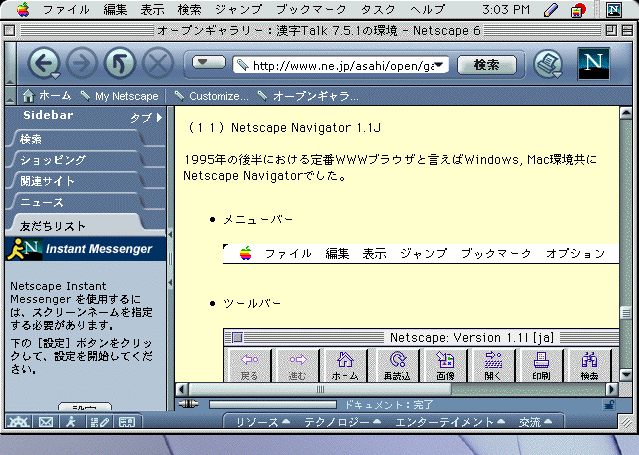Click the vertical scrollbar down arrow
Viewport: 639px width, 455px height.
[626, 374]
